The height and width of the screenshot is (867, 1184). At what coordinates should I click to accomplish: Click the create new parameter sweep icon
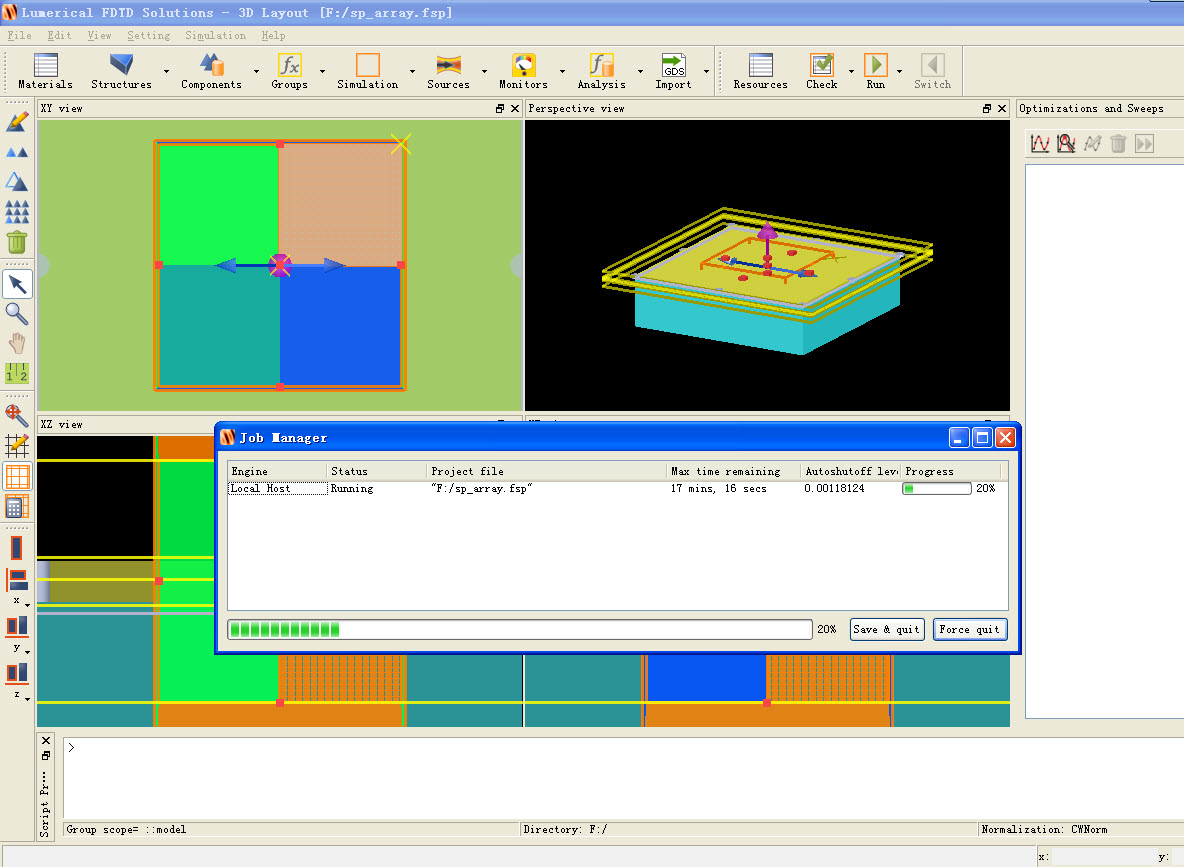tap(1040, 143)
